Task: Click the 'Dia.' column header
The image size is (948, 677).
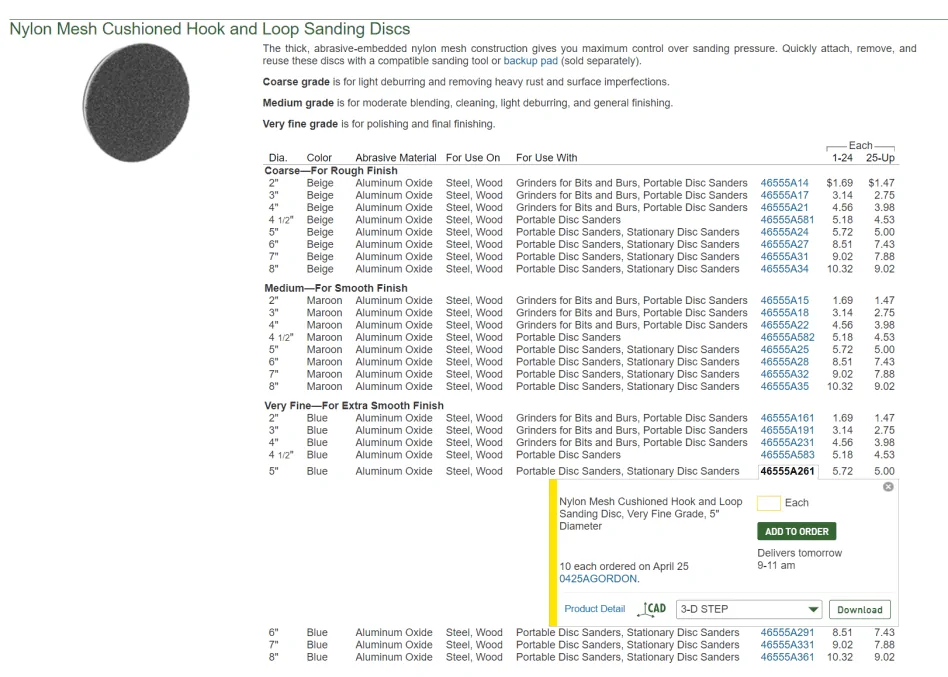Action: click(x=278, y=158)
